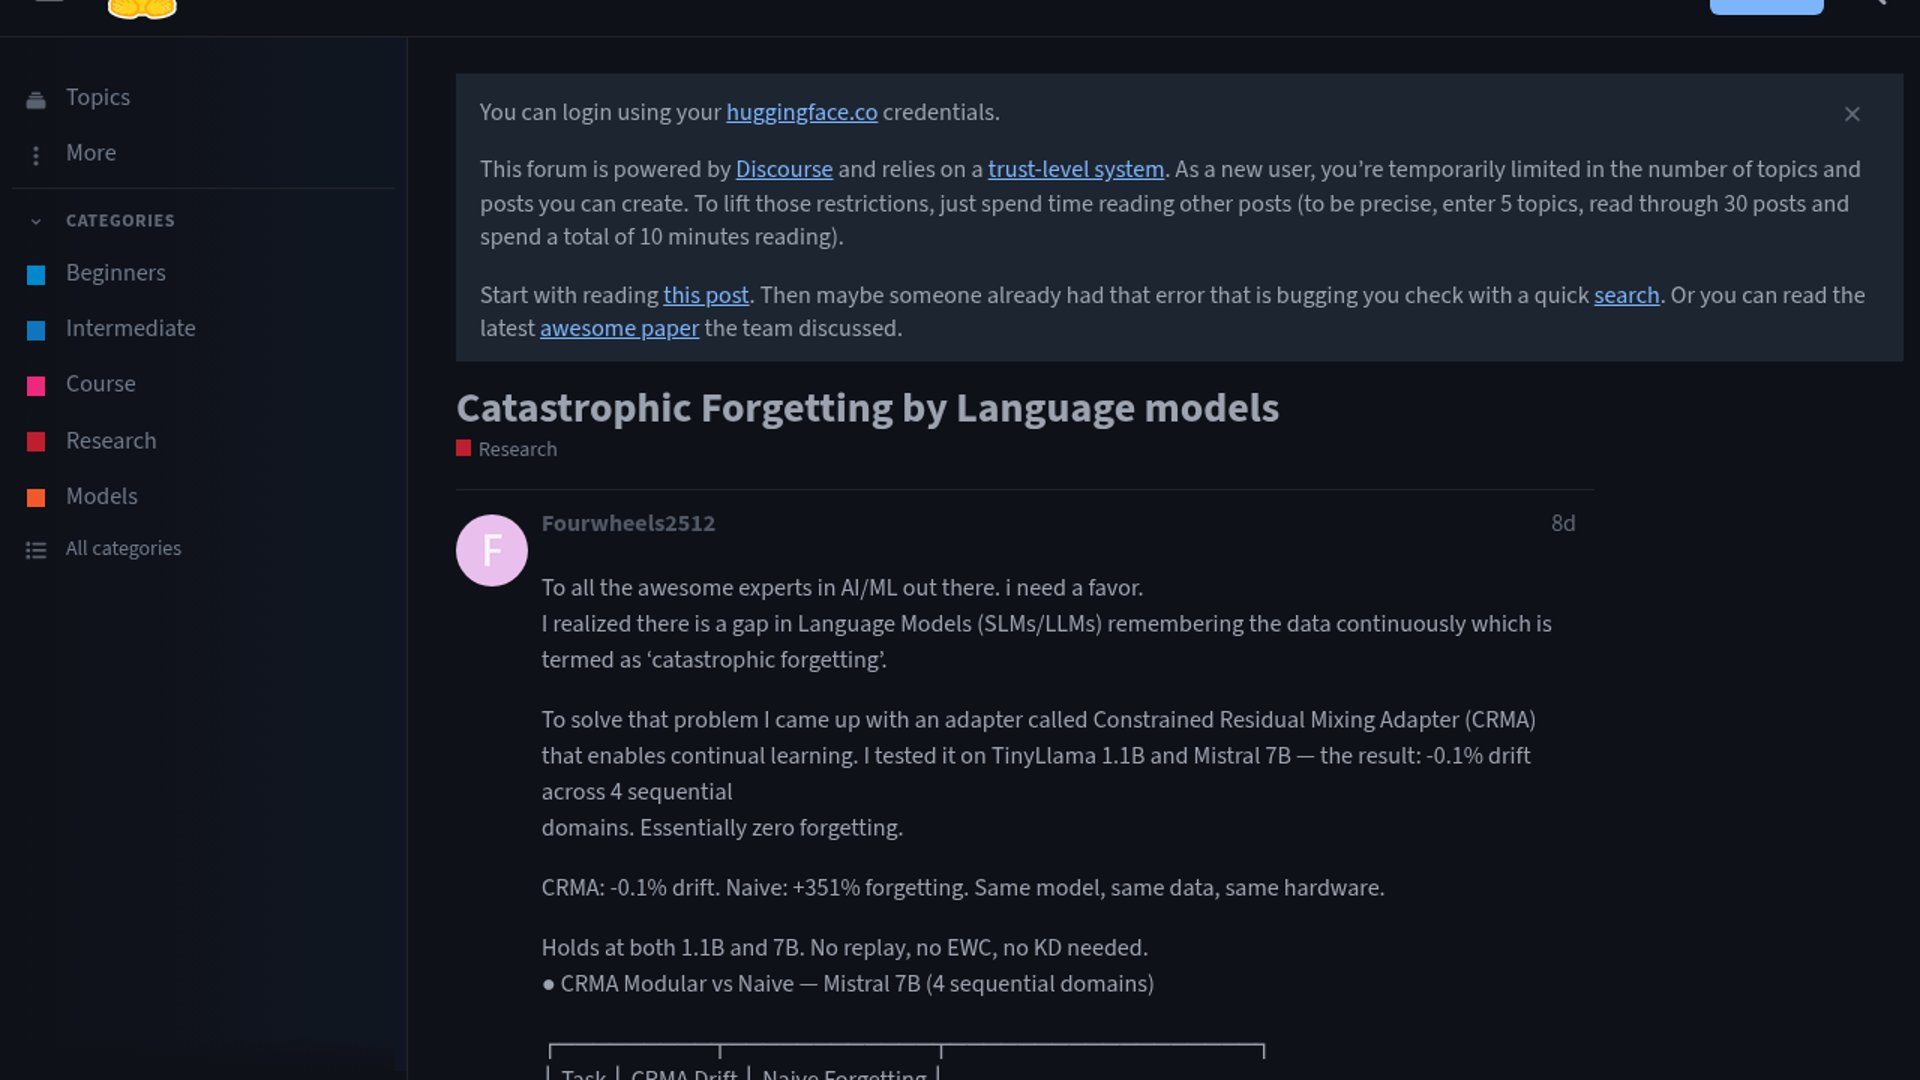Viewport: 1920px width, 1080px height.
Task: Open the Models category
Action: click(x=101, y=496)
